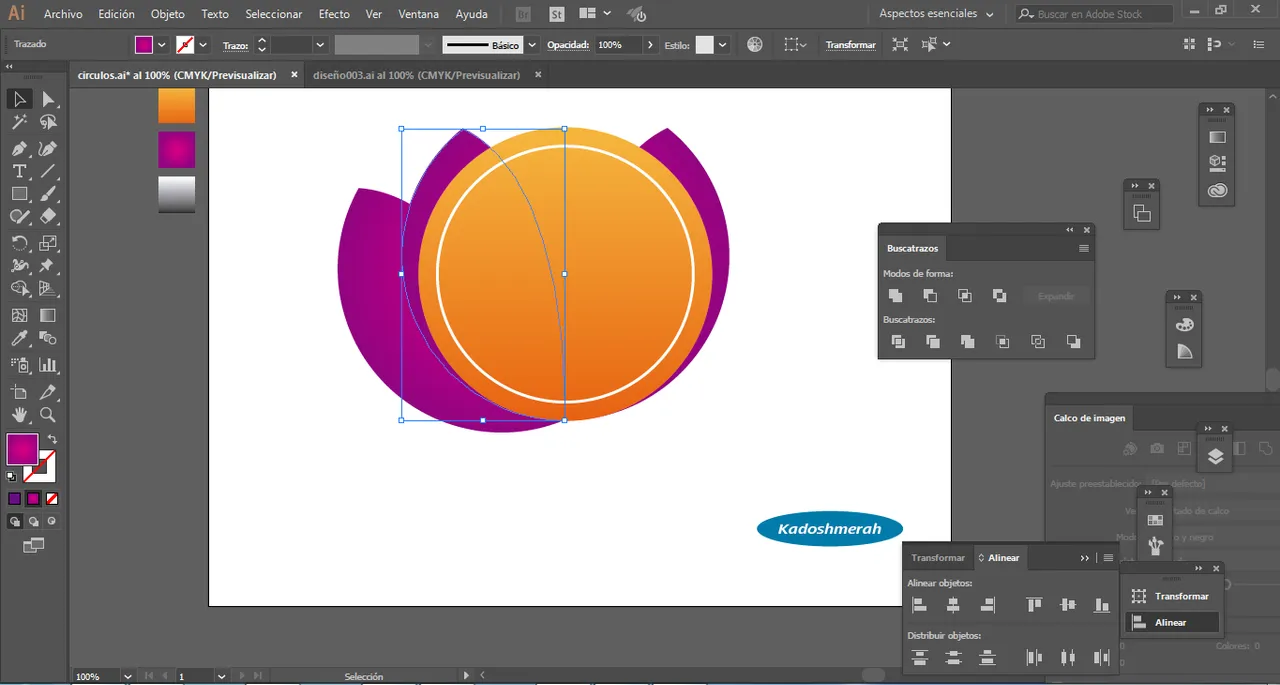Open the Efecto menu
The height and width of the screenshot is (685, 1280).
click(334, 14)
